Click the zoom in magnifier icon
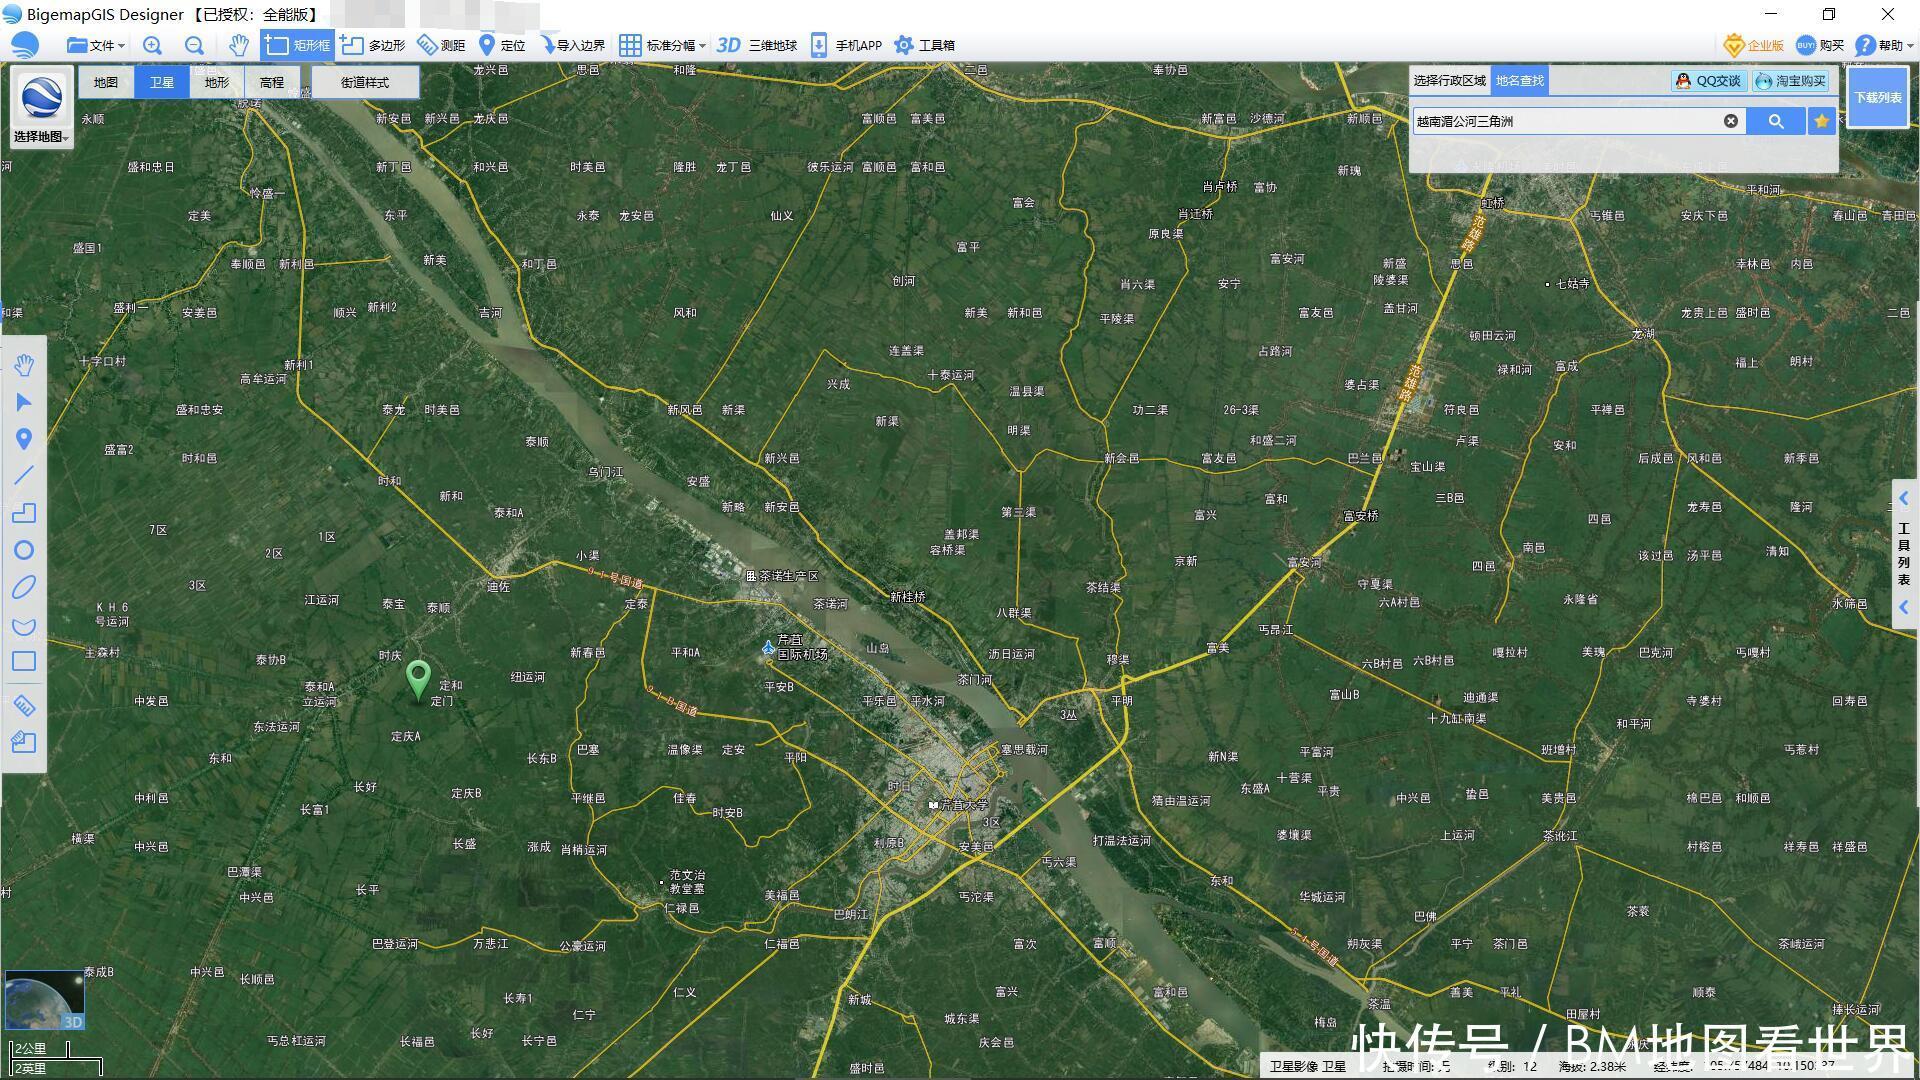 152,45
